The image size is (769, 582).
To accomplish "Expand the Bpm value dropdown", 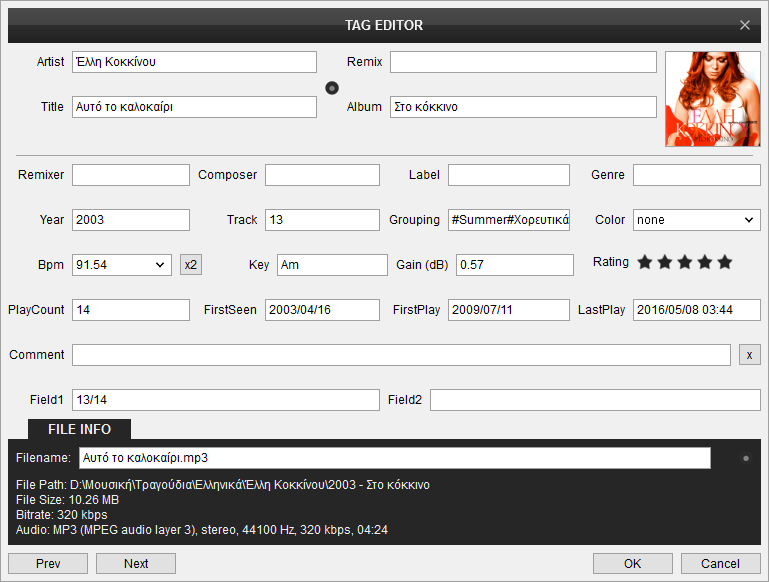I will [x=161, y=265].
